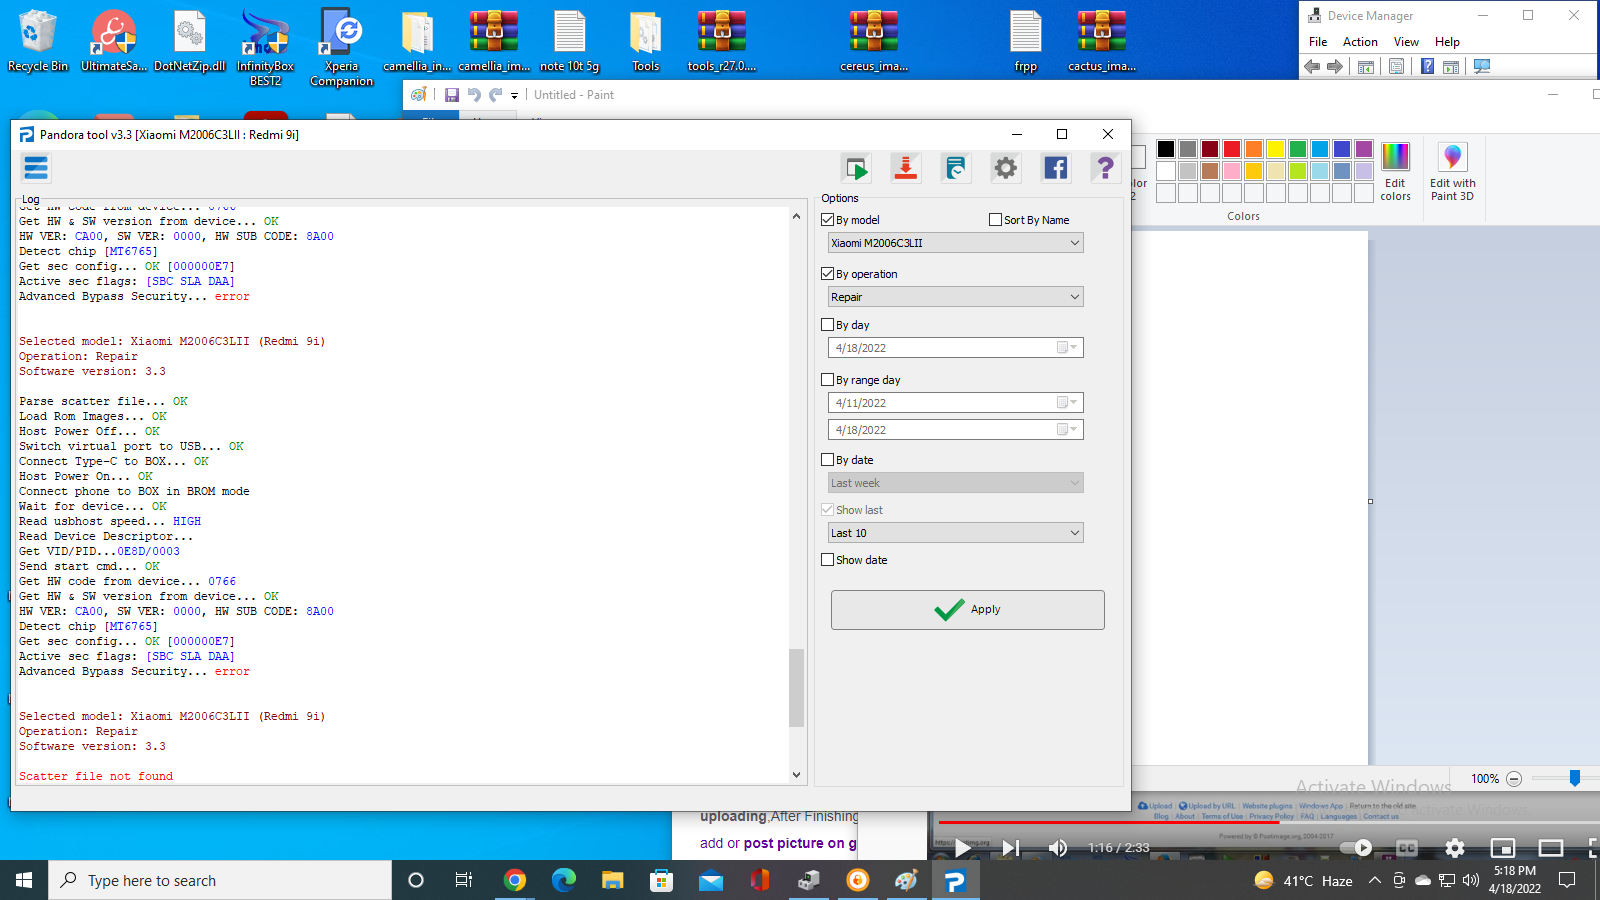This screenshot has width=1600, height=900.
Task: Click the purple help question mark icon
Action: coord(1105,168)
